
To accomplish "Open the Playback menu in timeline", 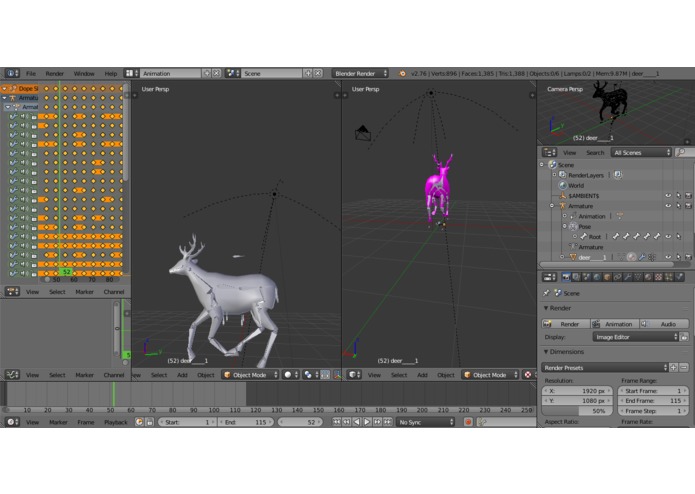I will [115, 422].
